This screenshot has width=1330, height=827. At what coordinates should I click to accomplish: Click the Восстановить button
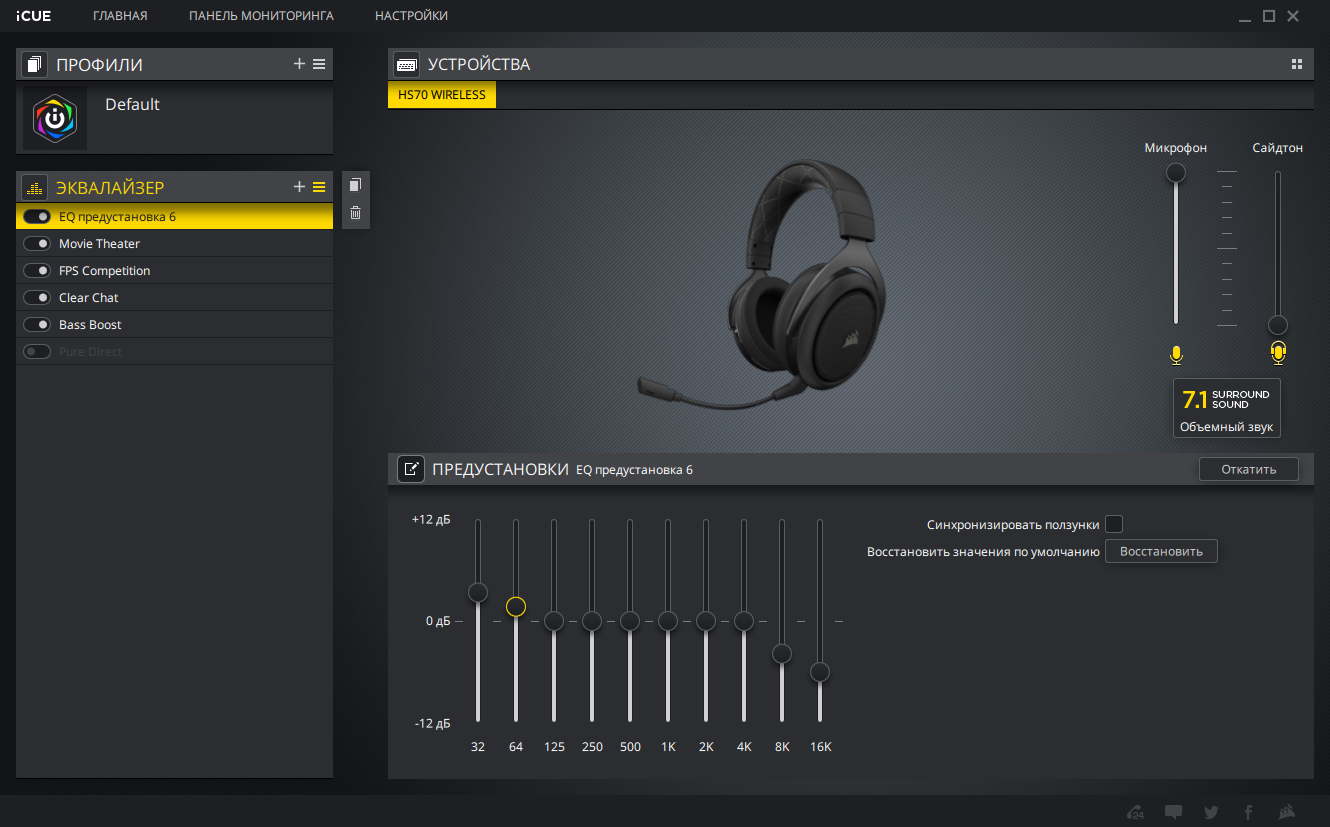click(x=1161, y=551)
